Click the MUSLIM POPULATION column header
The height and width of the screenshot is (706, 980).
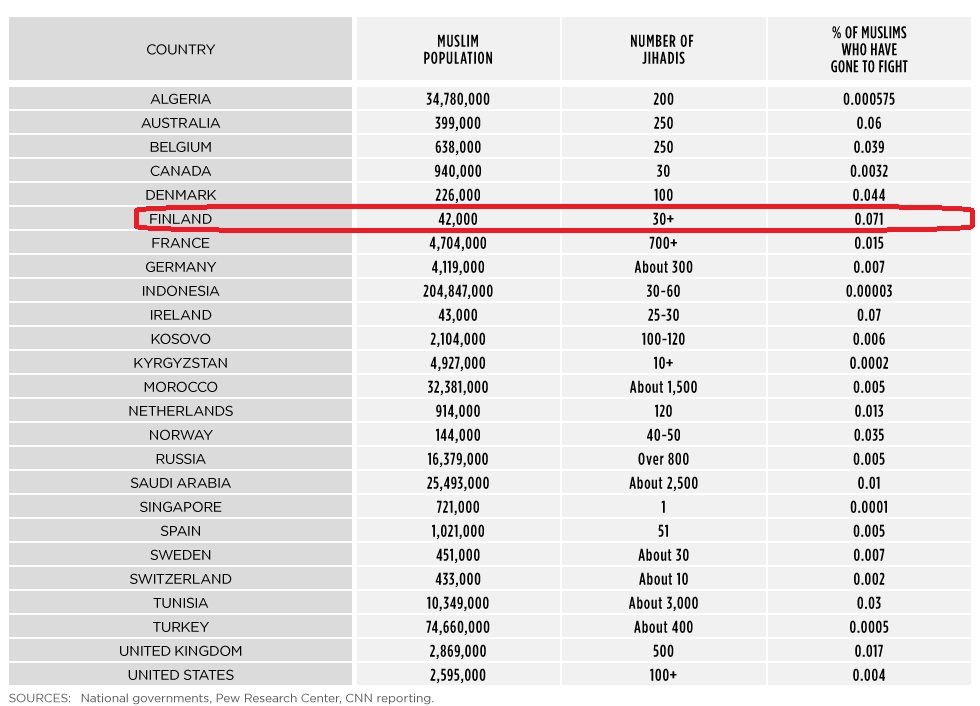(458, 49)
